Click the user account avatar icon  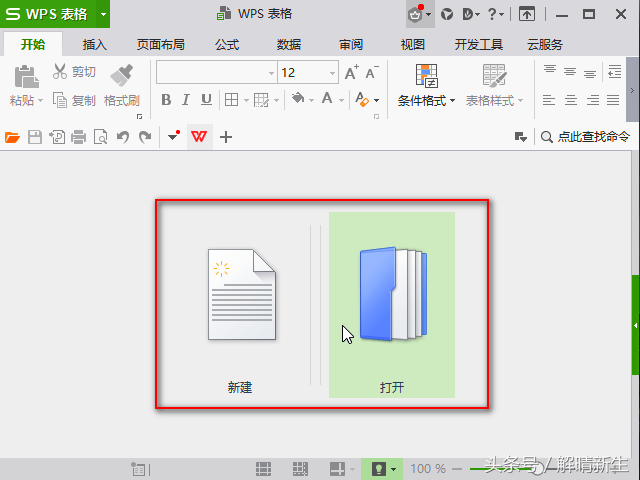tap(415, 15)
